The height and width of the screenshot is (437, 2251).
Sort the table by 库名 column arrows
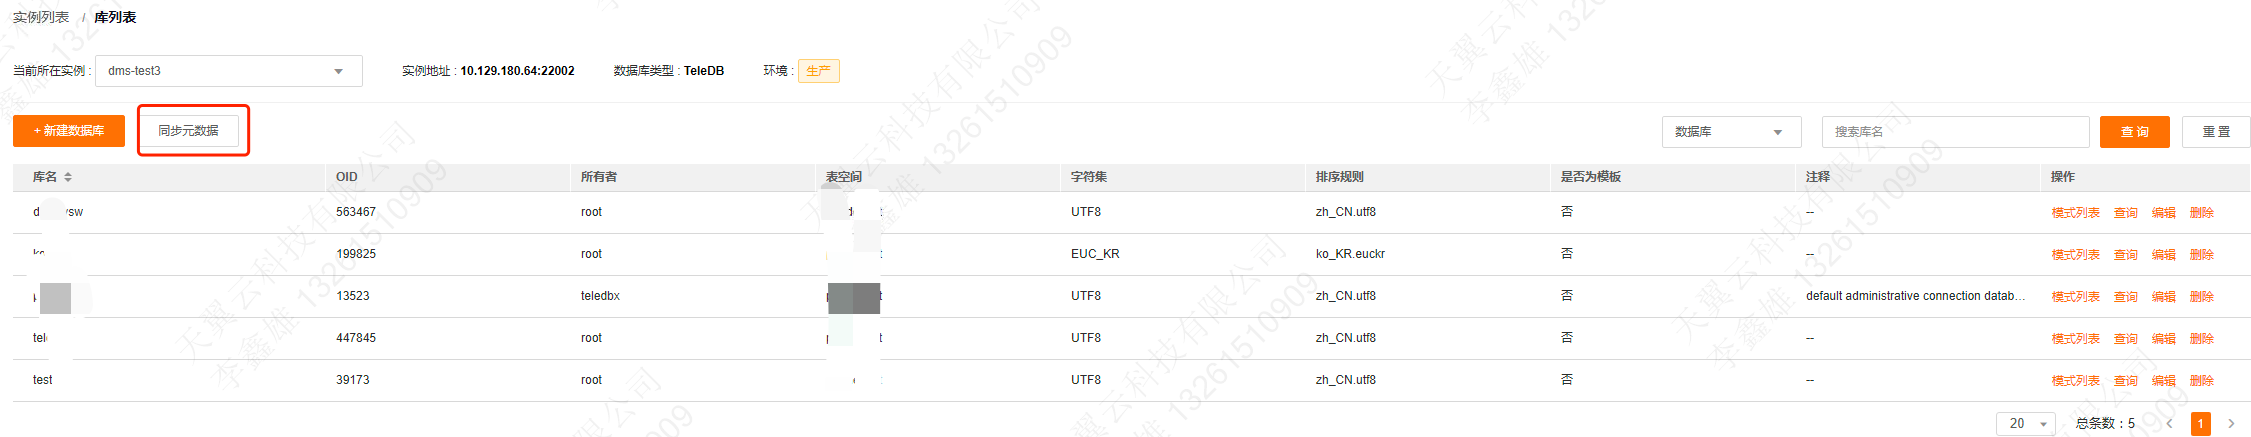point(68,177)
